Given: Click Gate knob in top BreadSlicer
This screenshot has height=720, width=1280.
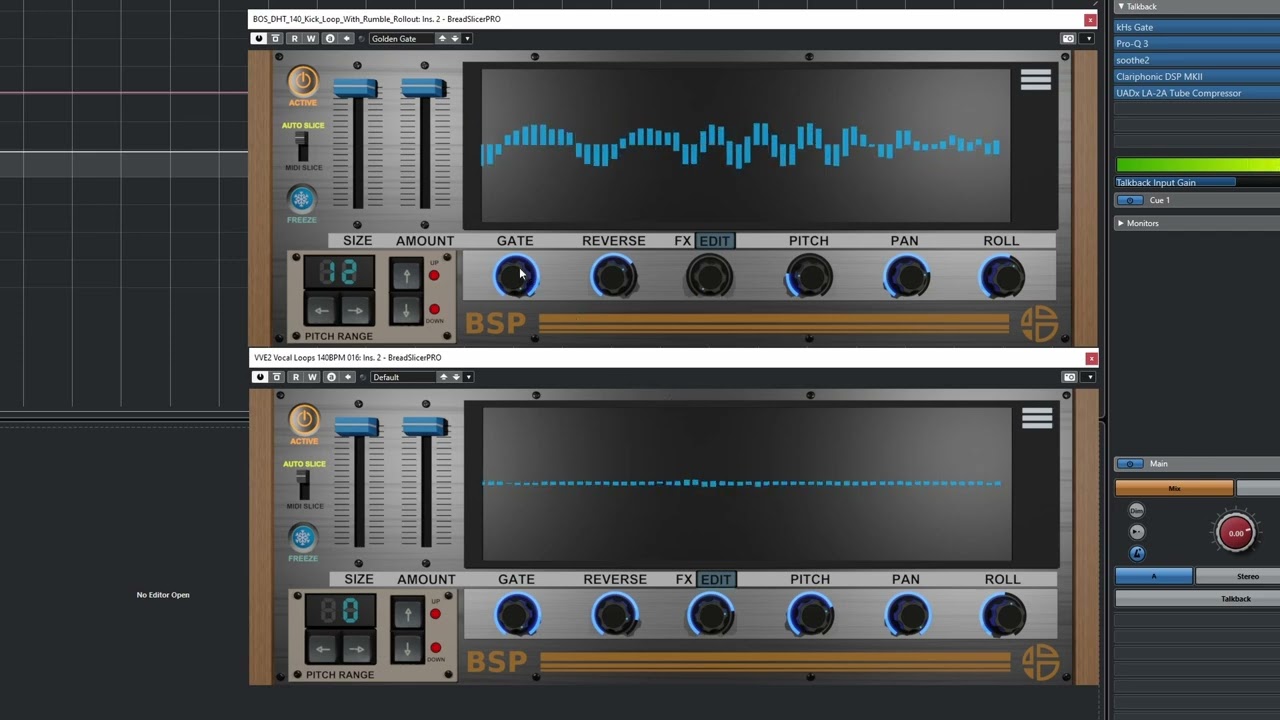Looking at the screenshot, I should pyautogui.click(x=516, y=277).
